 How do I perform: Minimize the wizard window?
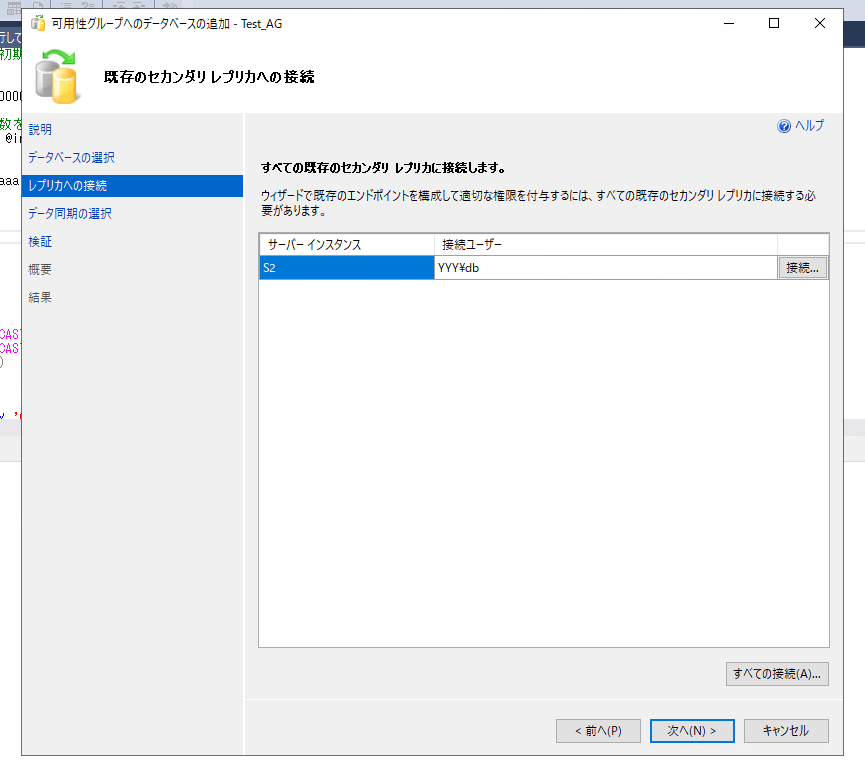click(x=729, y=23)
